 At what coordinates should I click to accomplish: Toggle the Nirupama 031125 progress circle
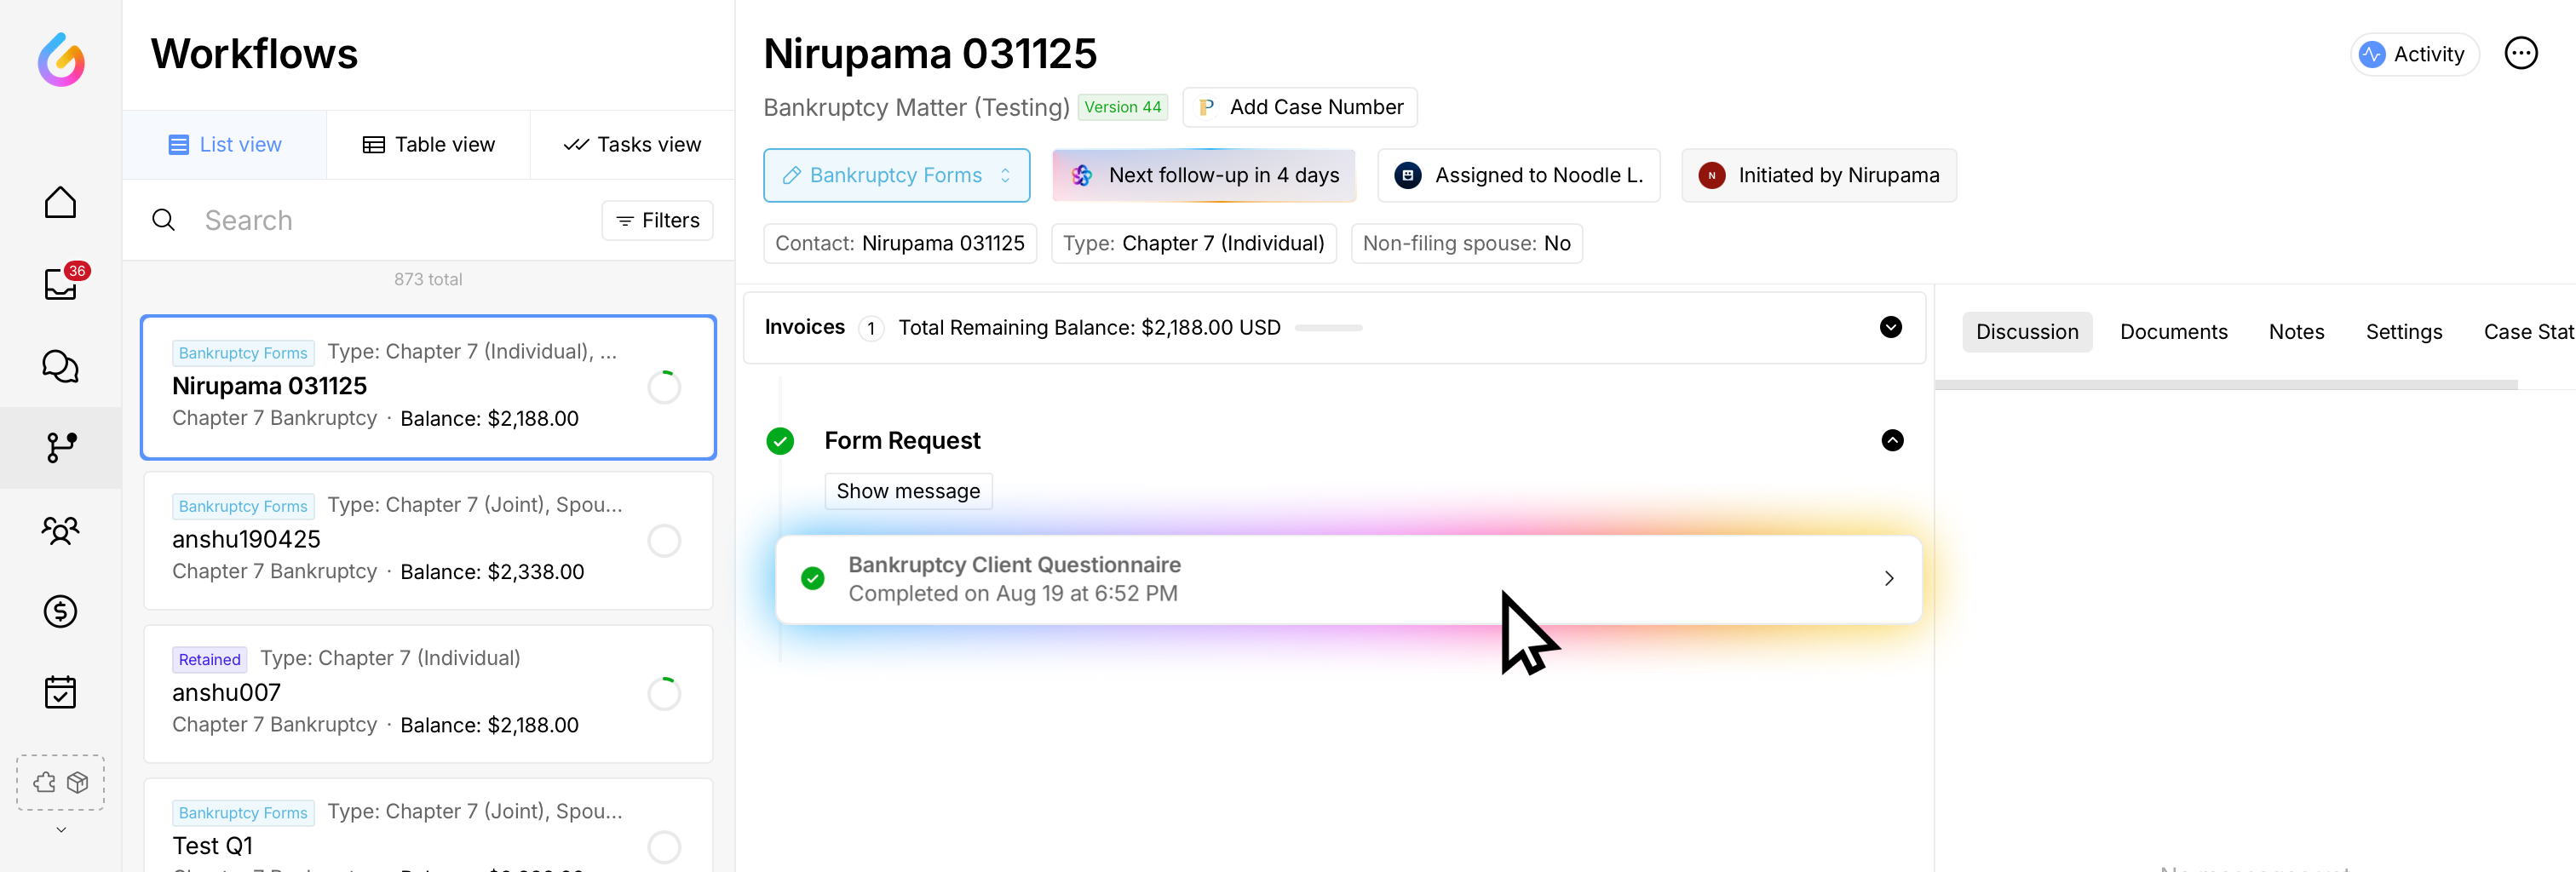pyautogui.click(x=664, y=387)
